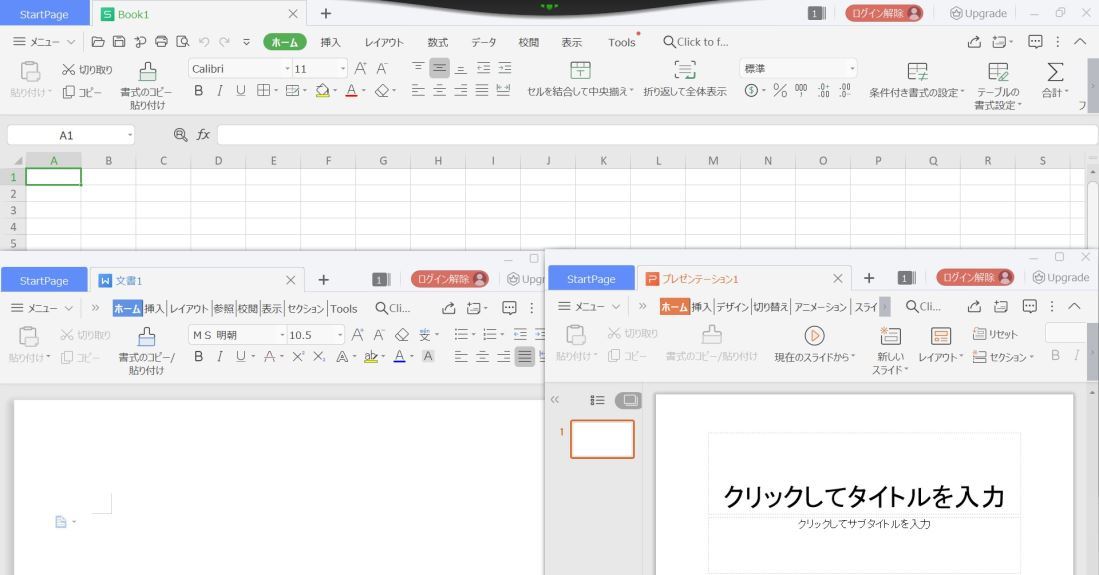Click the magnifier zoom icon beside fx

tap(180, 135)
